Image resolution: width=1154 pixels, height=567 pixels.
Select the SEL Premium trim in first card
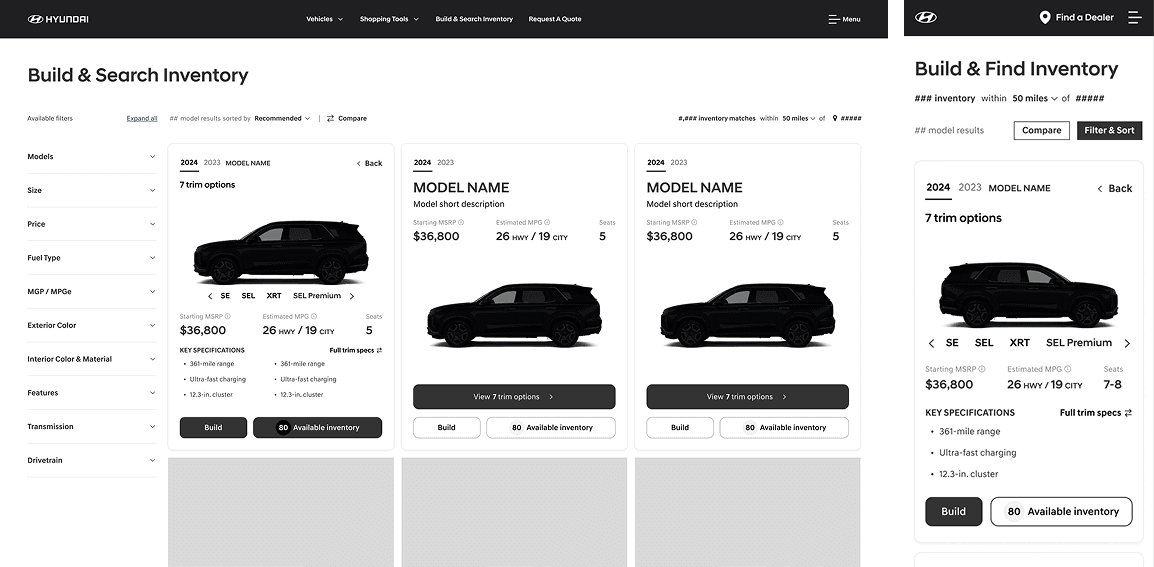point(317,296)
